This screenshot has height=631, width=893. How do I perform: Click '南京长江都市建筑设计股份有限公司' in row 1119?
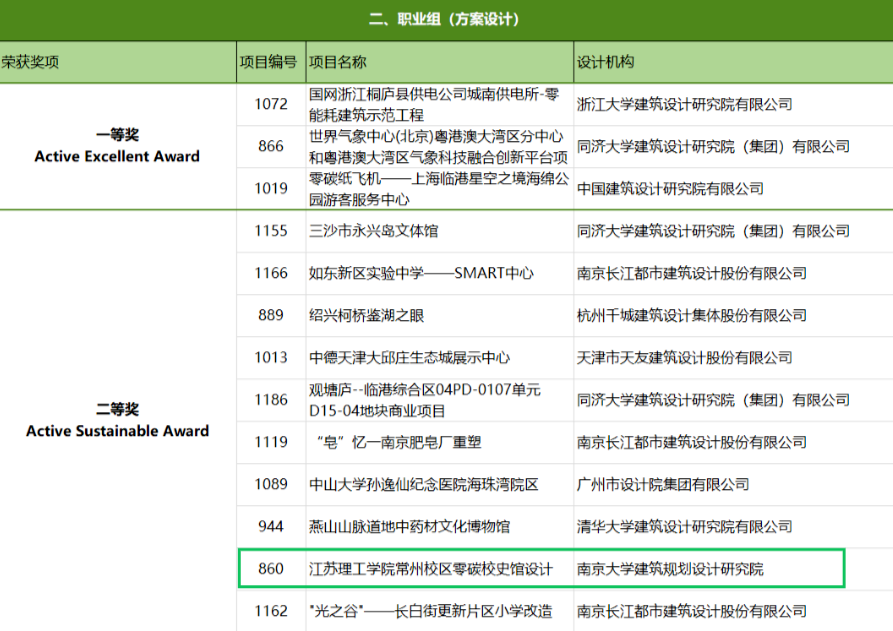click(692, 442)
